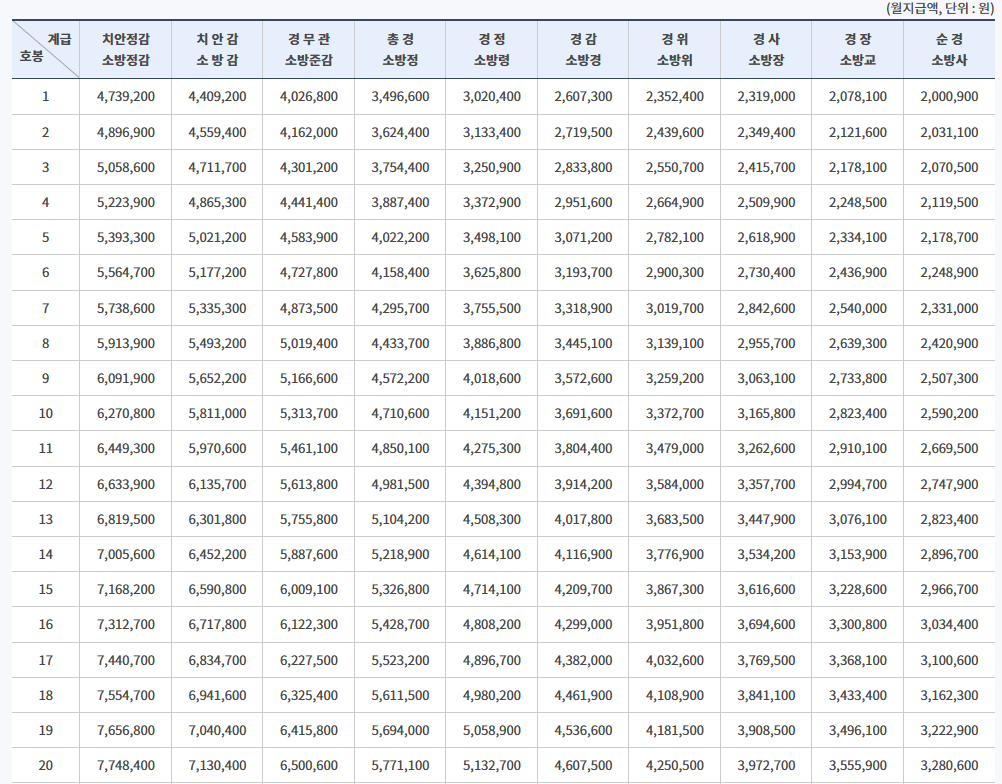Select row number 20 in the 호봉 column
The image size is (1002, 784).
pos(40,765)
